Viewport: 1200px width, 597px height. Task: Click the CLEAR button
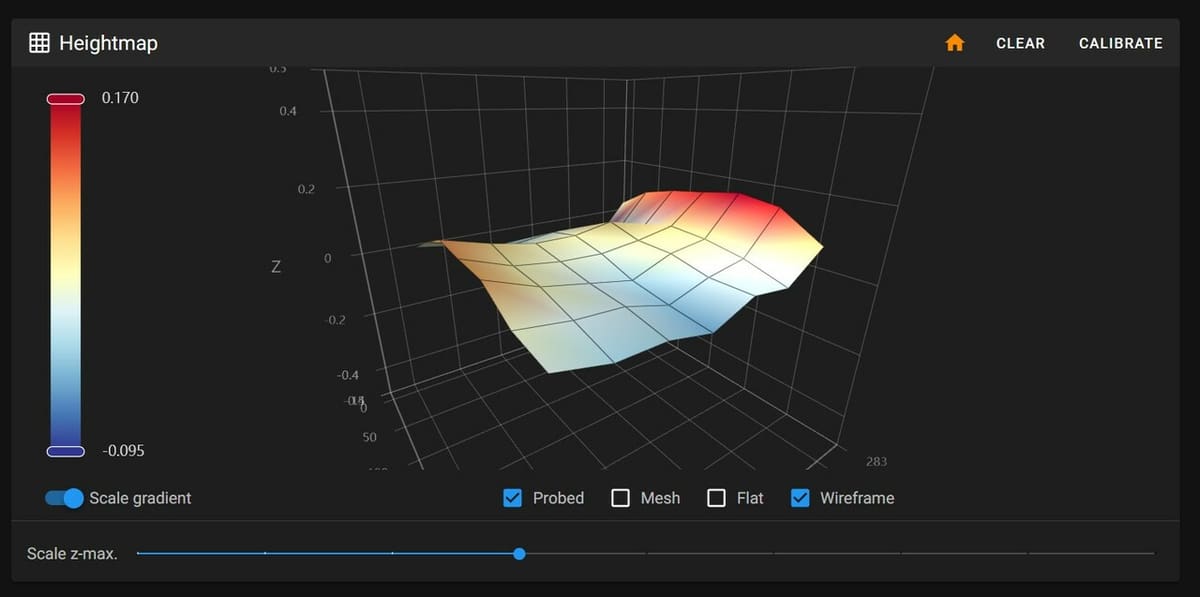click(x=1020, y=43)
